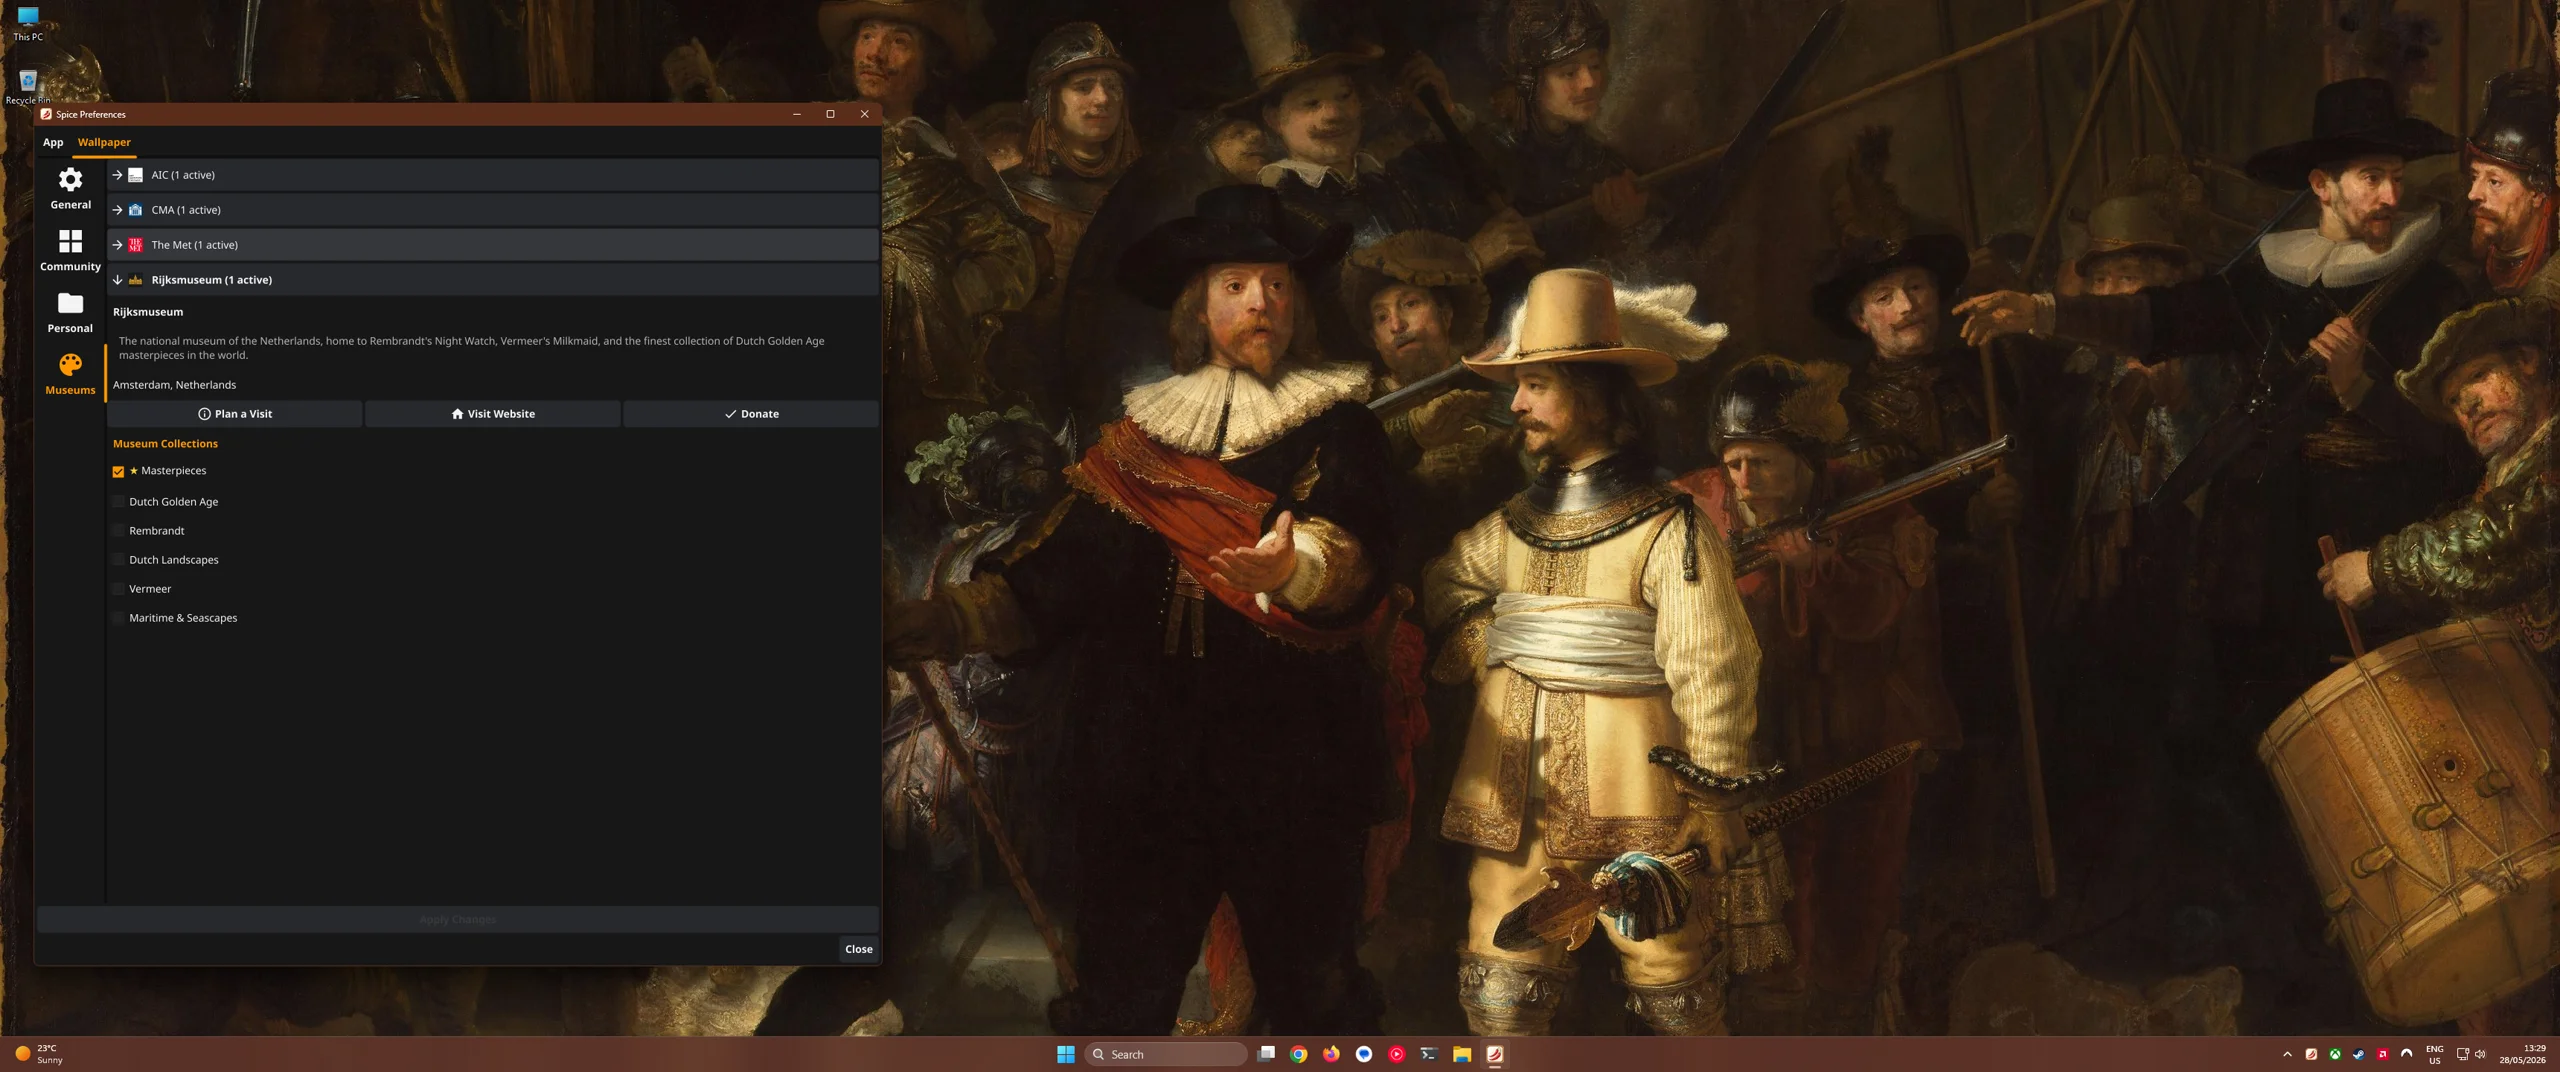Open the Personal folder section
Image resolution: width=2560 pixels, height=1072 pixels.
pyautogui.click(x=70, y=312)
